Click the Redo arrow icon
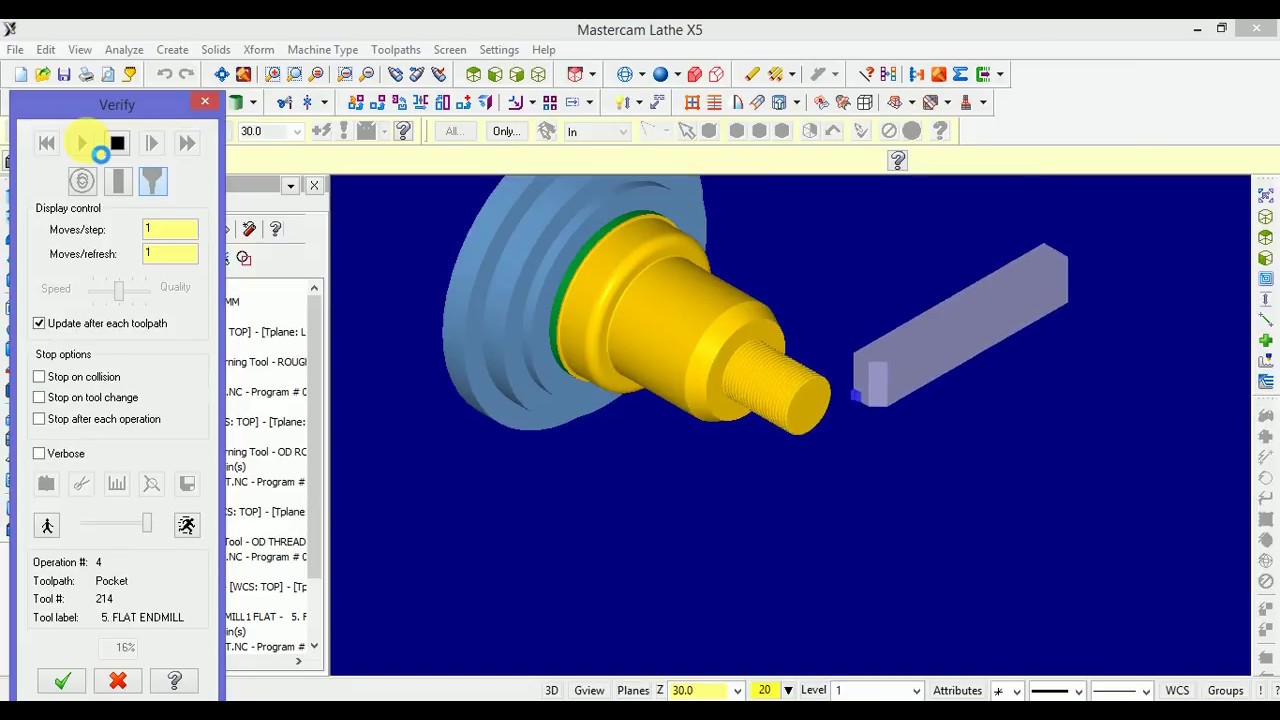1280x720 pixels. [186, 74]
